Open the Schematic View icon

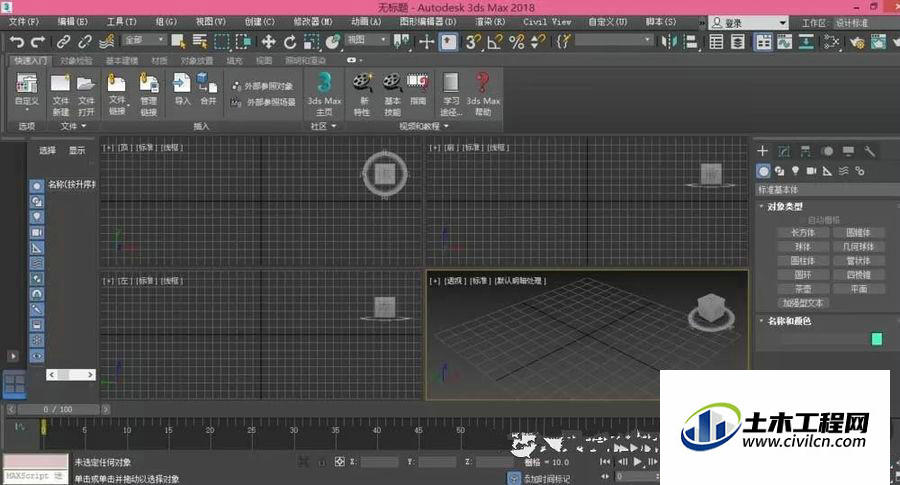[806, 42]
